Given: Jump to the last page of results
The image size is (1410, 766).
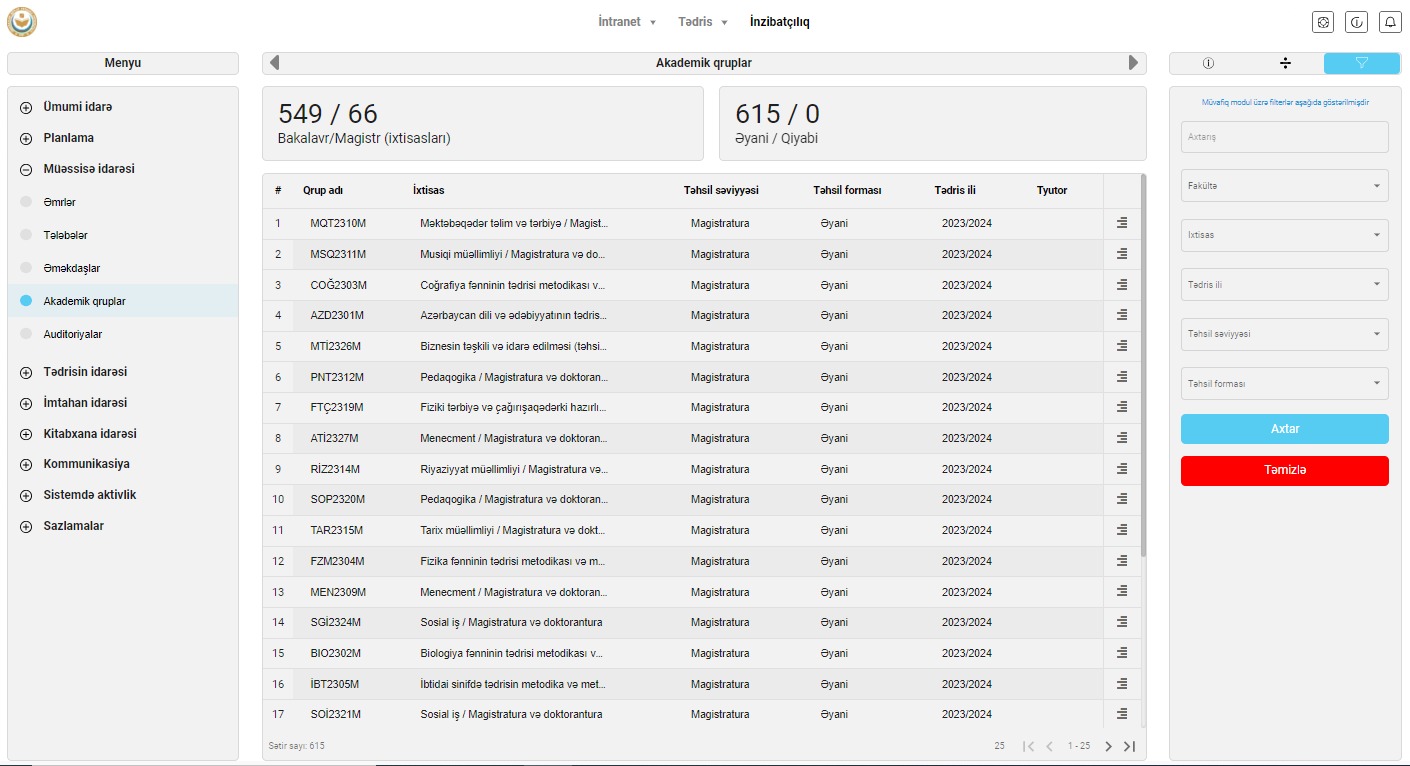Looking at the screenshot, I should point(1130,746).
